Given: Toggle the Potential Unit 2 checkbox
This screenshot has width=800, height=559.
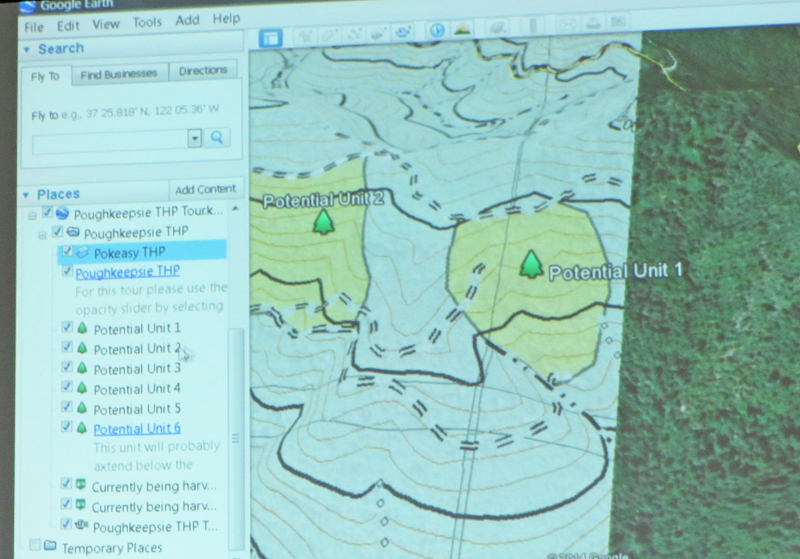Looking at the screenshot, I should [67, 347].
